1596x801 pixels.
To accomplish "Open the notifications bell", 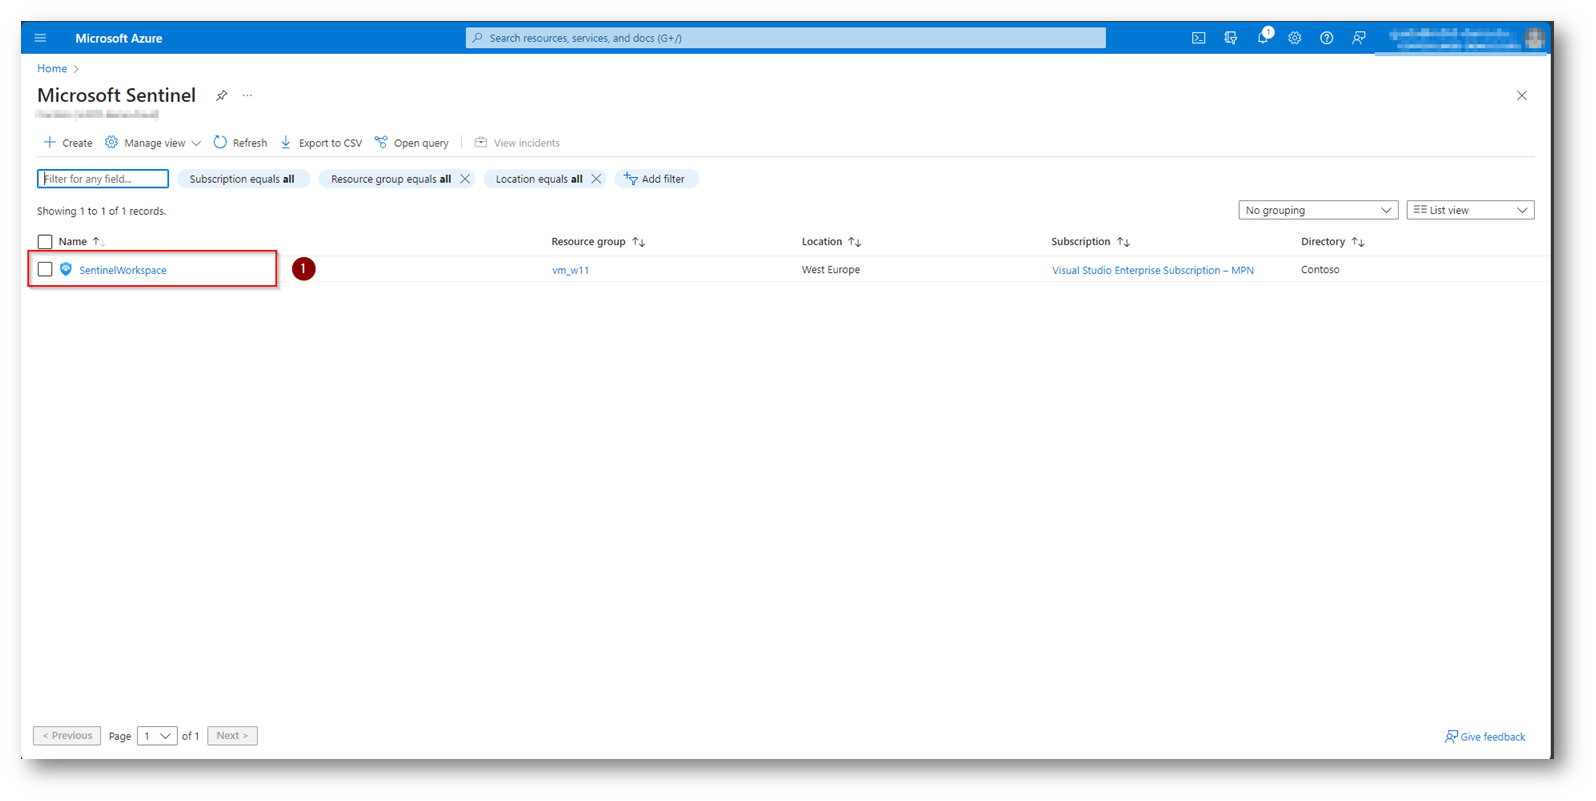I will tap(1263, 37).
